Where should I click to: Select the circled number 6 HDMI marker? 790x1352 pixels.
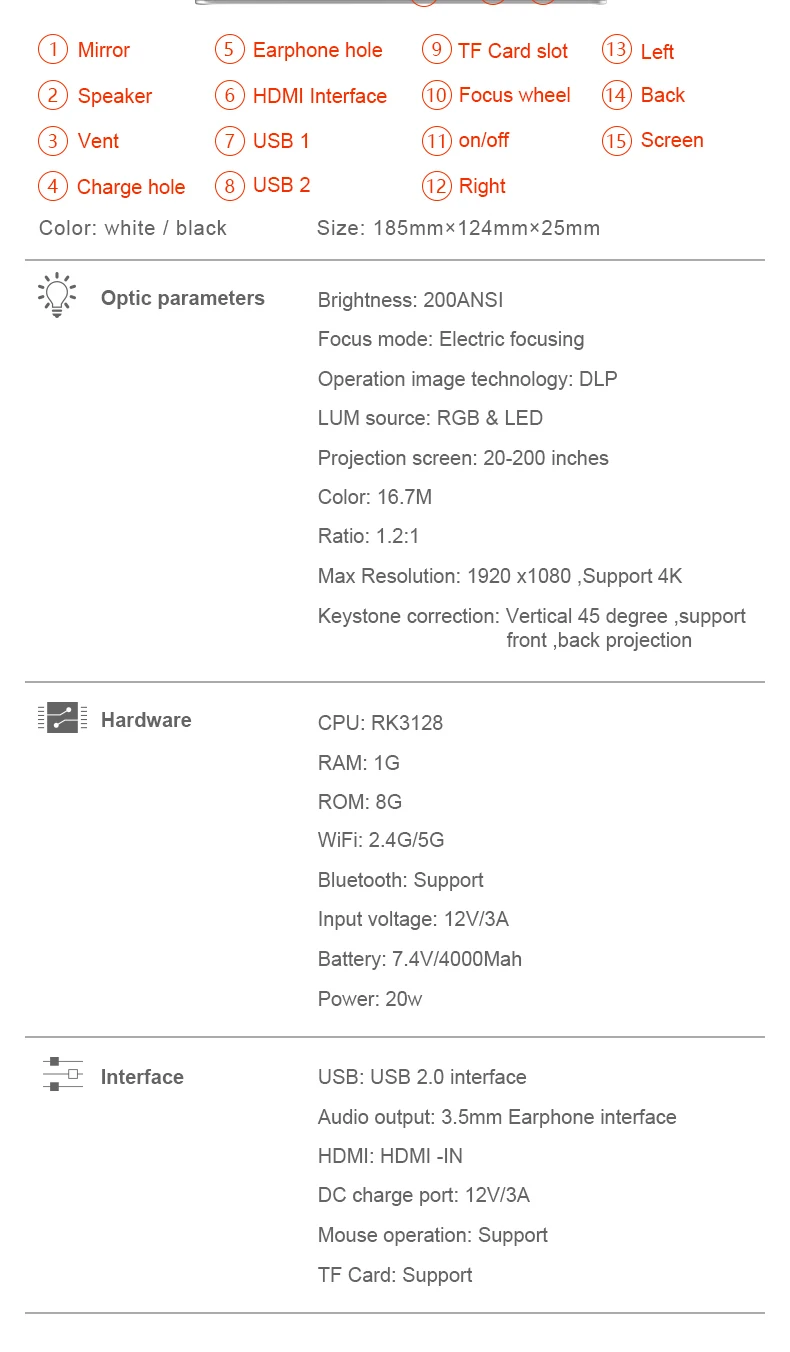pos(229,95)
